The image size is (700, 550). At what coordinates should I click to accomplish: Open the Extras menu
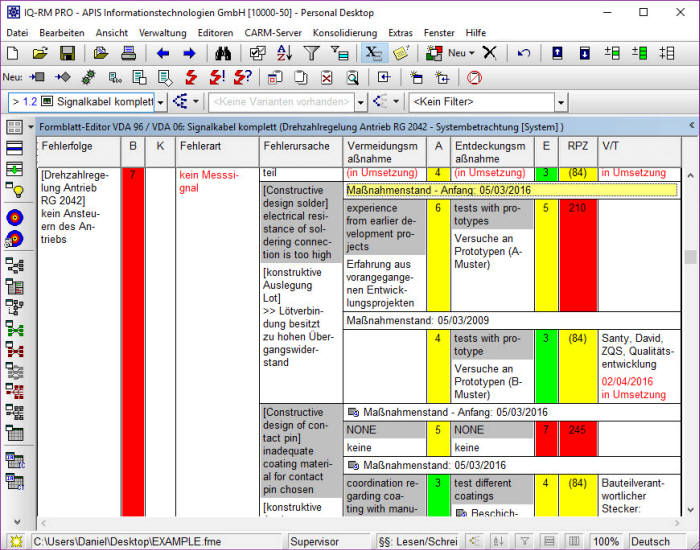pos(400,33)
